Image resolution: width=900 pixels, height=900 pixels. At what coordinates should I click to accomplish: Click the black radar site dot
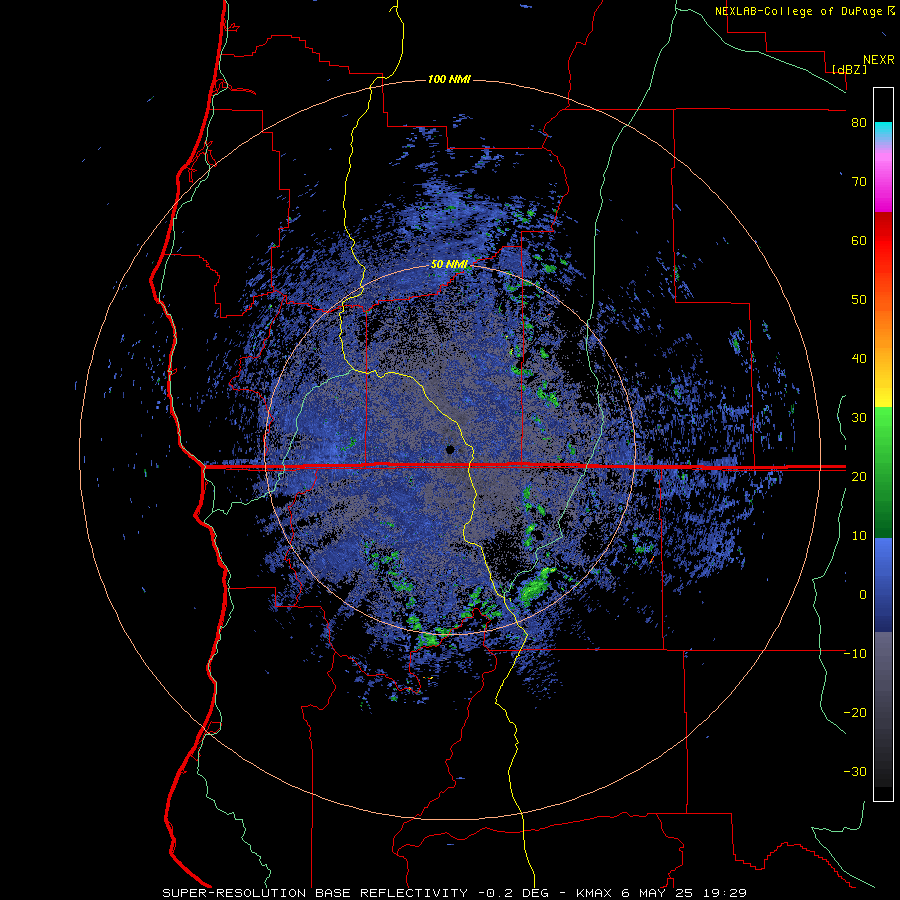pyautogui.click(x=450, y=449)
